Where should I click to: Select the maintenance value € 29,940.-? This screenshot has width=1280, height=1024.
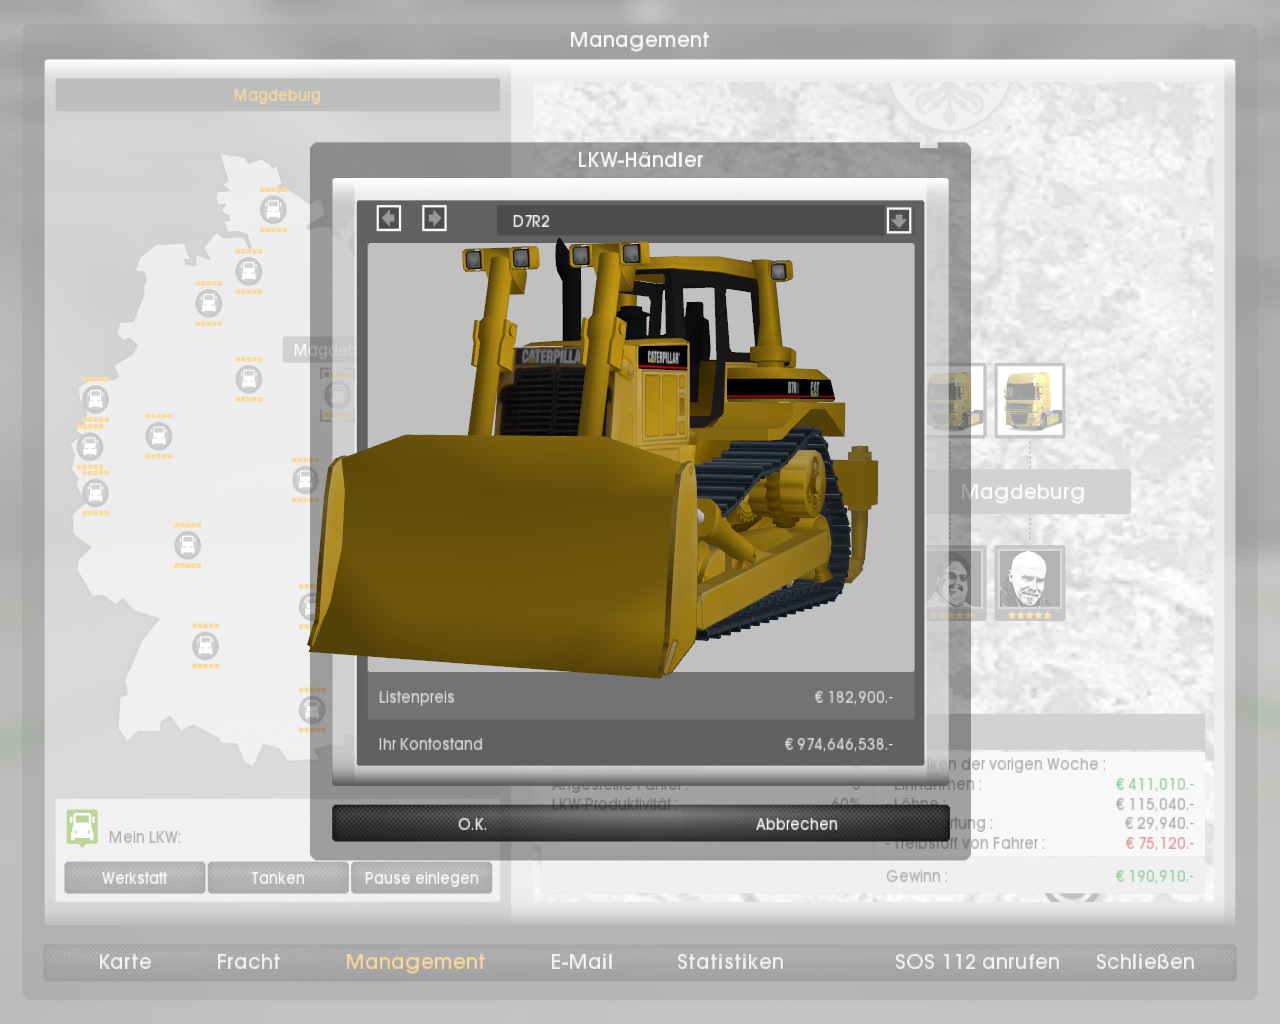pyautogui.click(x=1159, y=823)
